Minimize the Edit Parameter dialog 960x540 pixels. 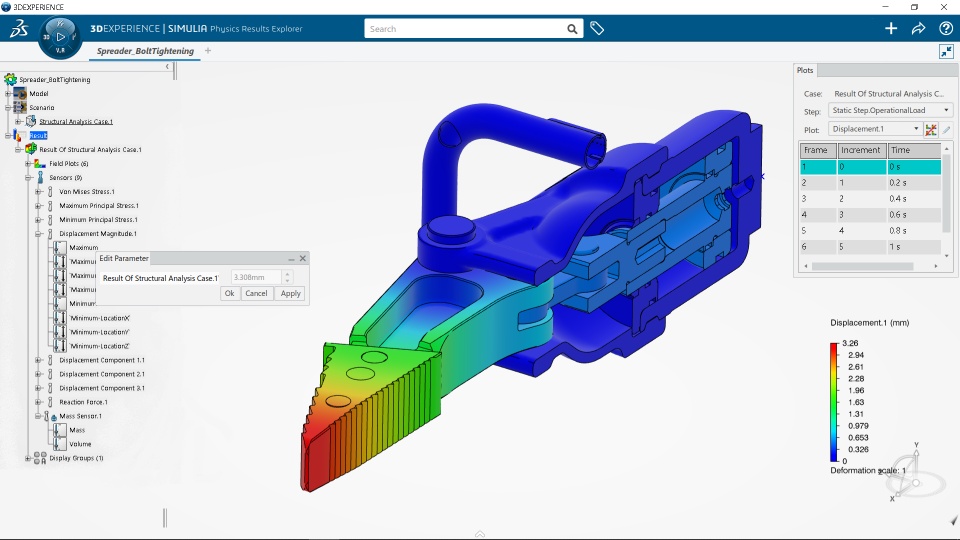291,259
